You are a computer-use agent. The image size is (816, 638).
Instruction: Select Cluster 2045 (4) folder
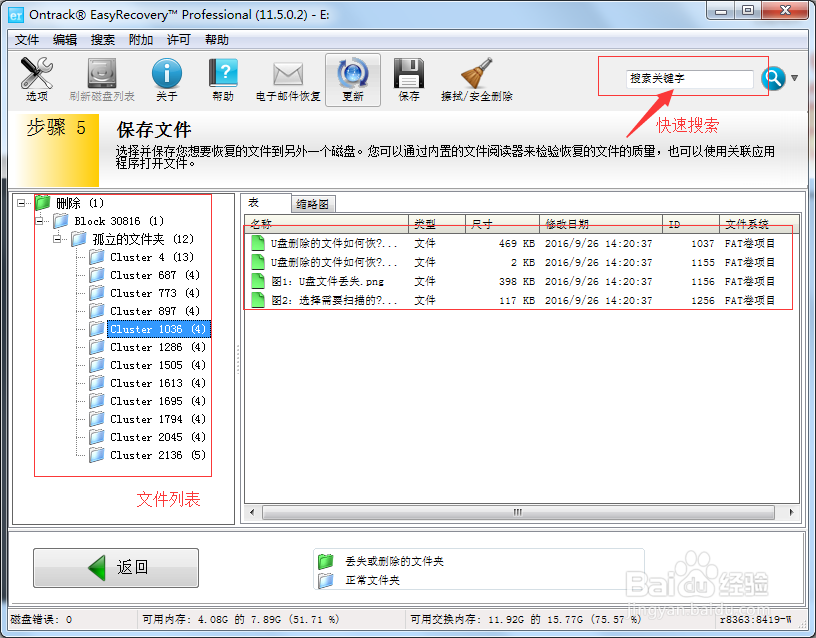(147, 437)
